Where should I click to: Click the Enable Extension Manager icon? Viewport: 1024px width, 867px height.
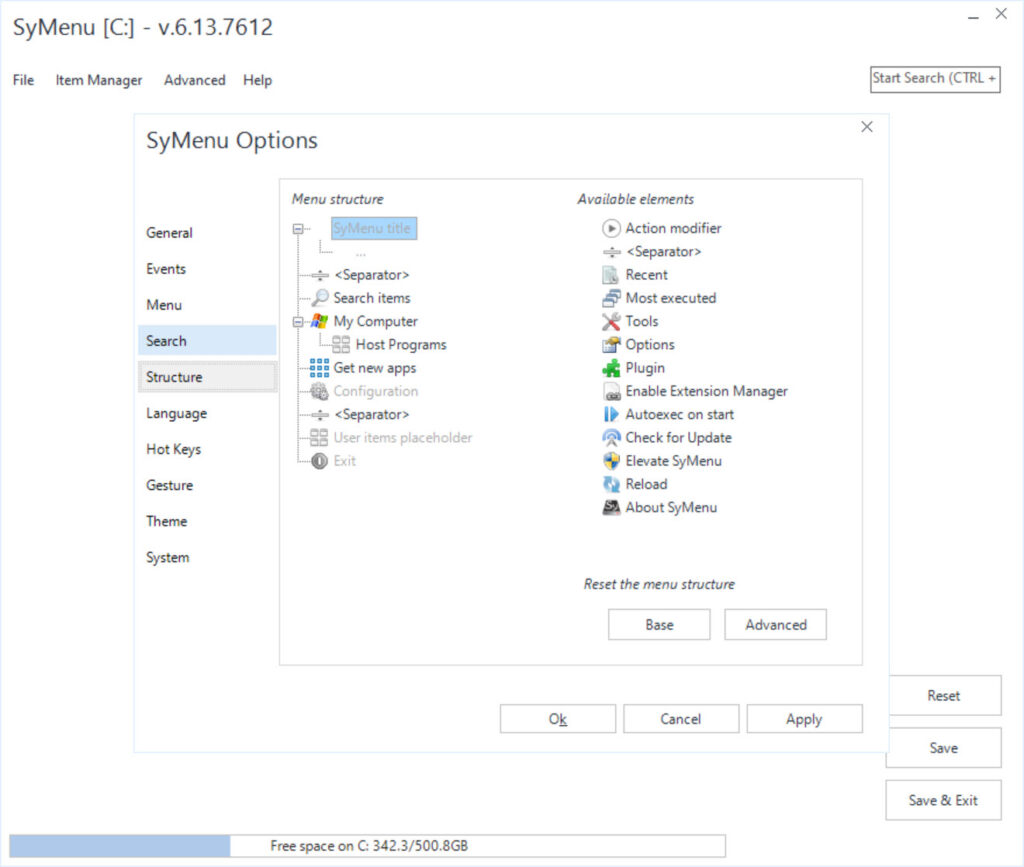pos(611,391)
